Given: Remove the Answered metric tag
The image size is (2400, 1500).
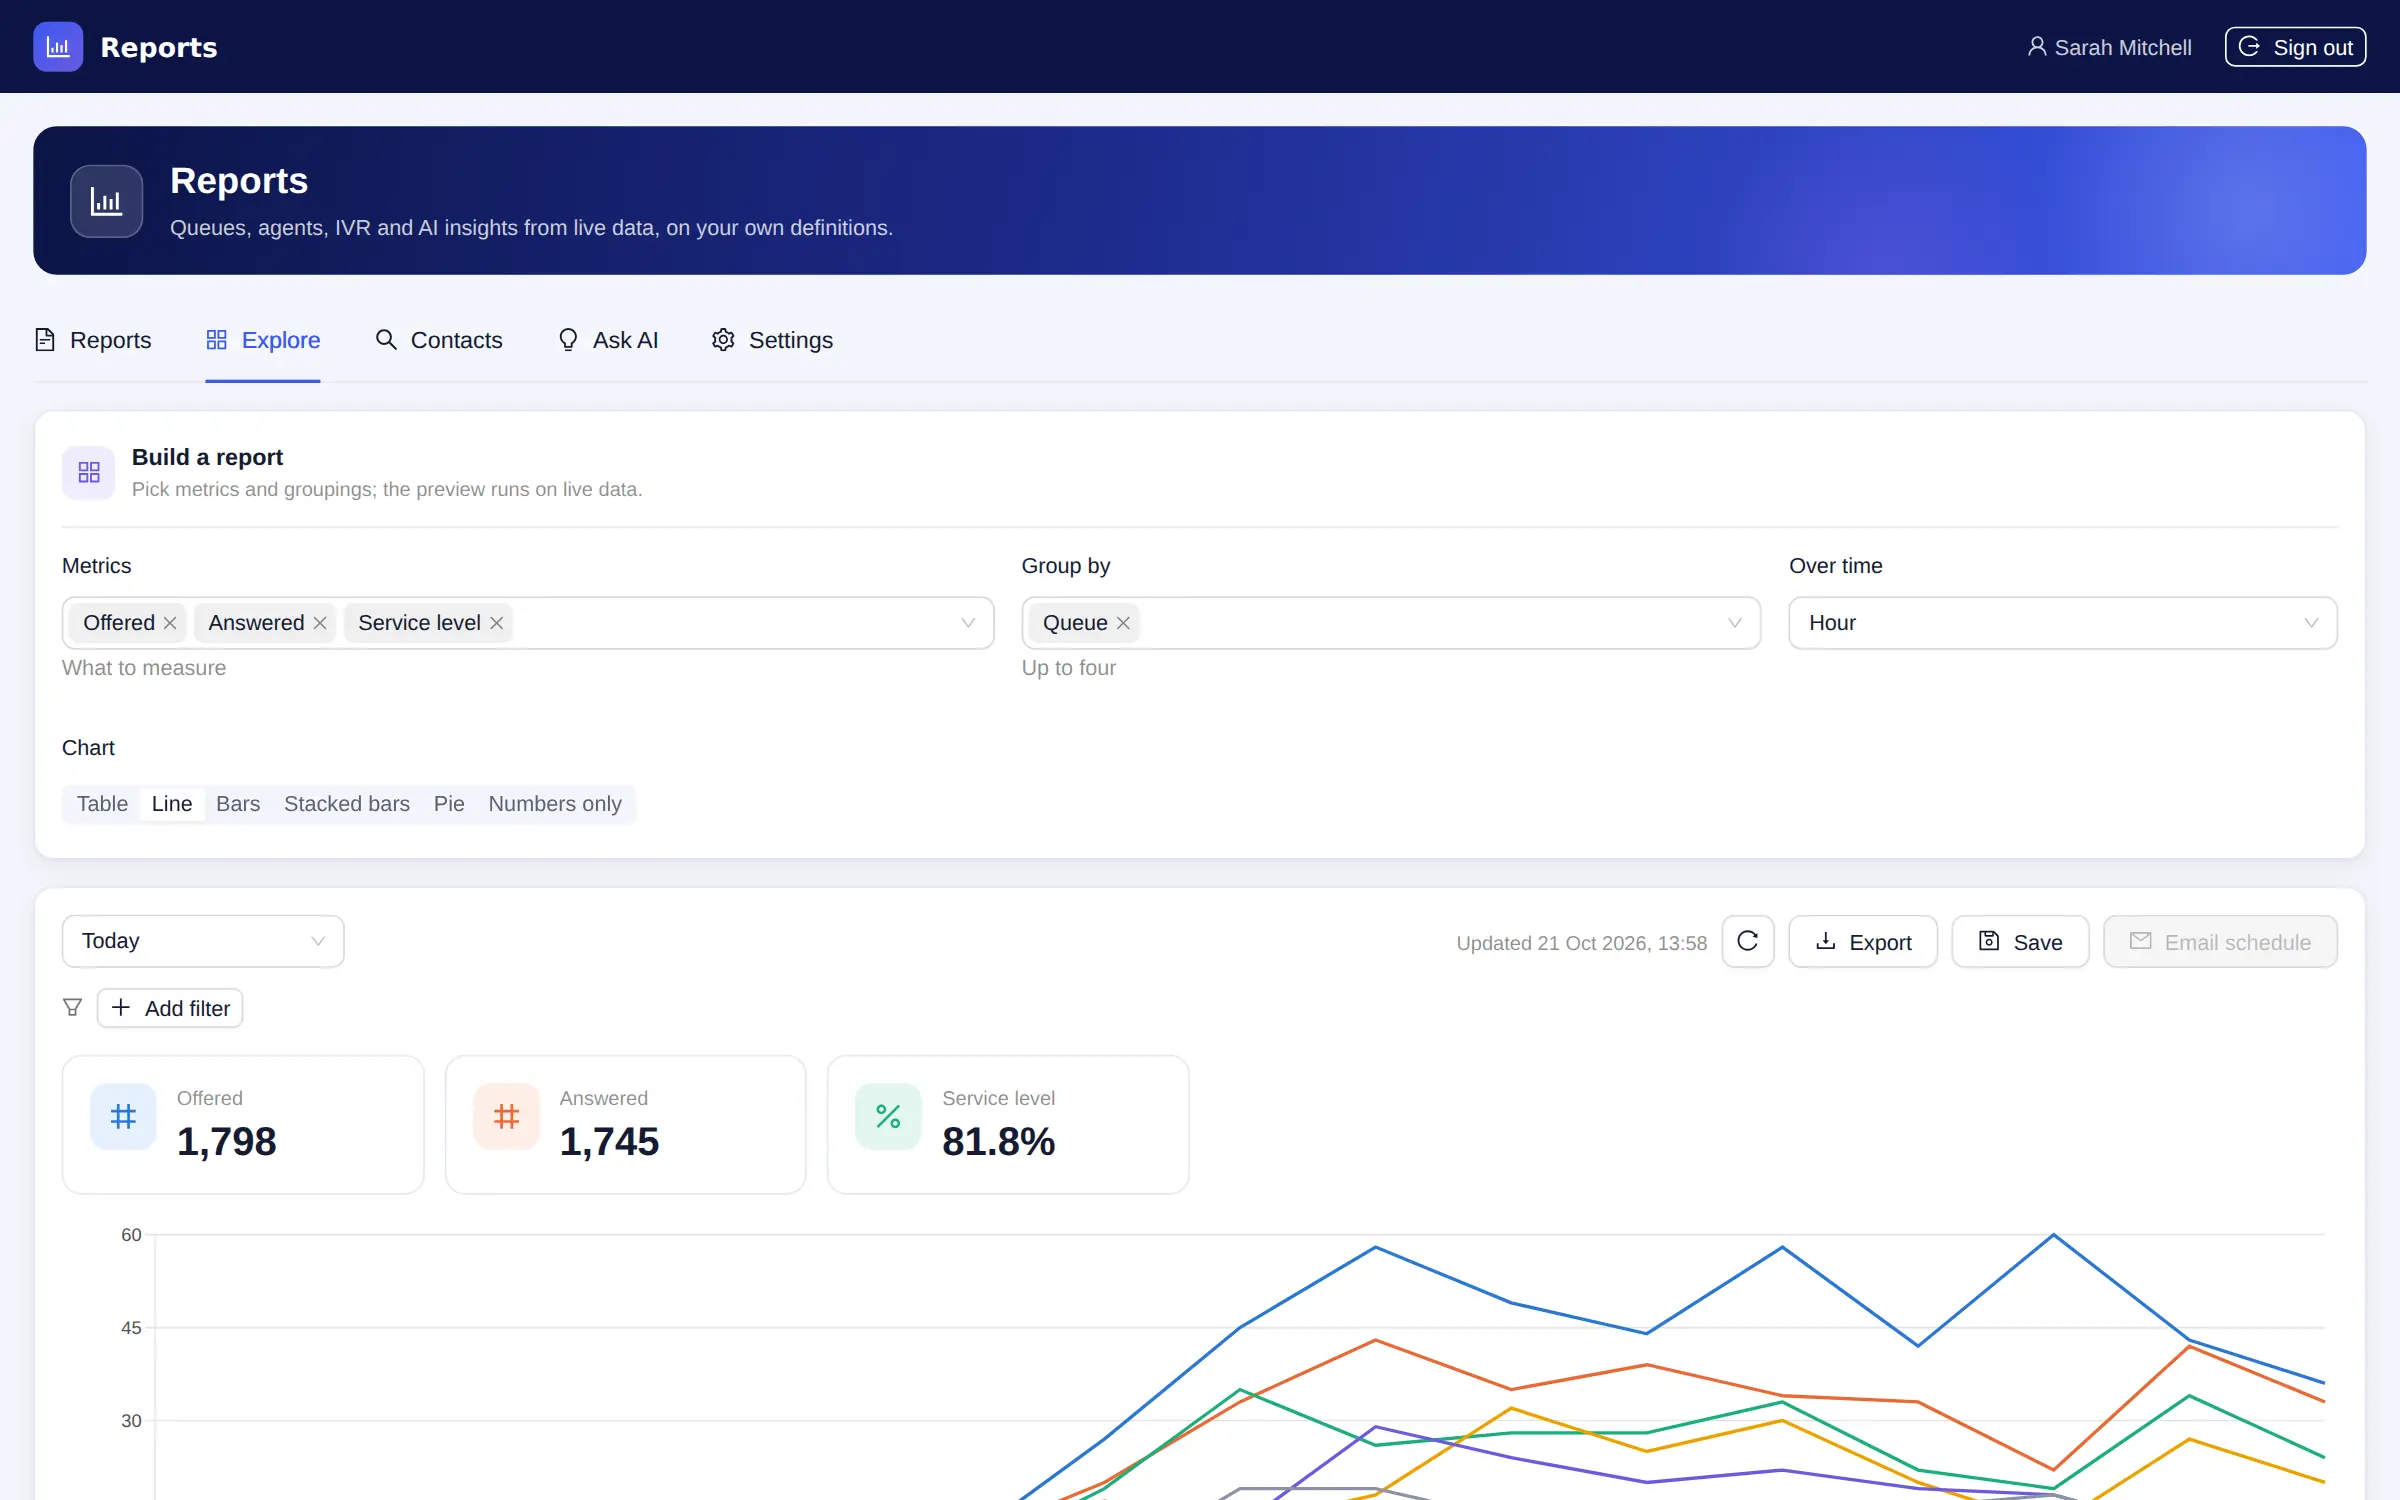Looking at the screenshot, I should pos(320,623).
